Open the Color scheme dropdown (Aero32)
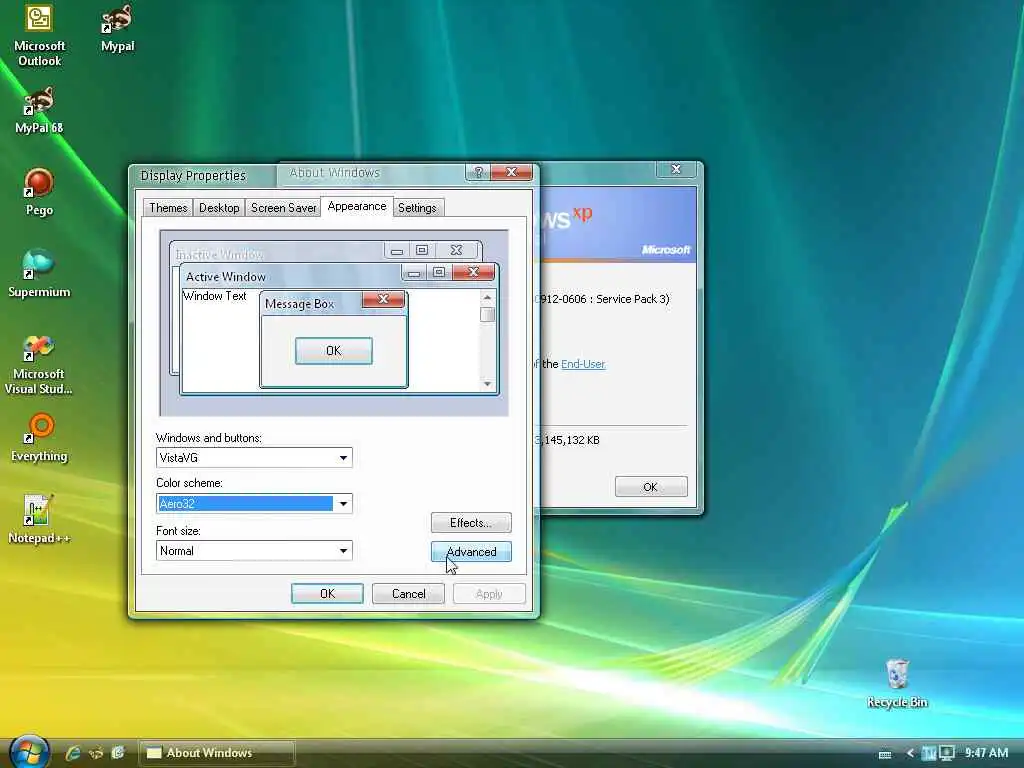Screen dimensions: 1024x768 pyautogui.click(x=254, y=504)
